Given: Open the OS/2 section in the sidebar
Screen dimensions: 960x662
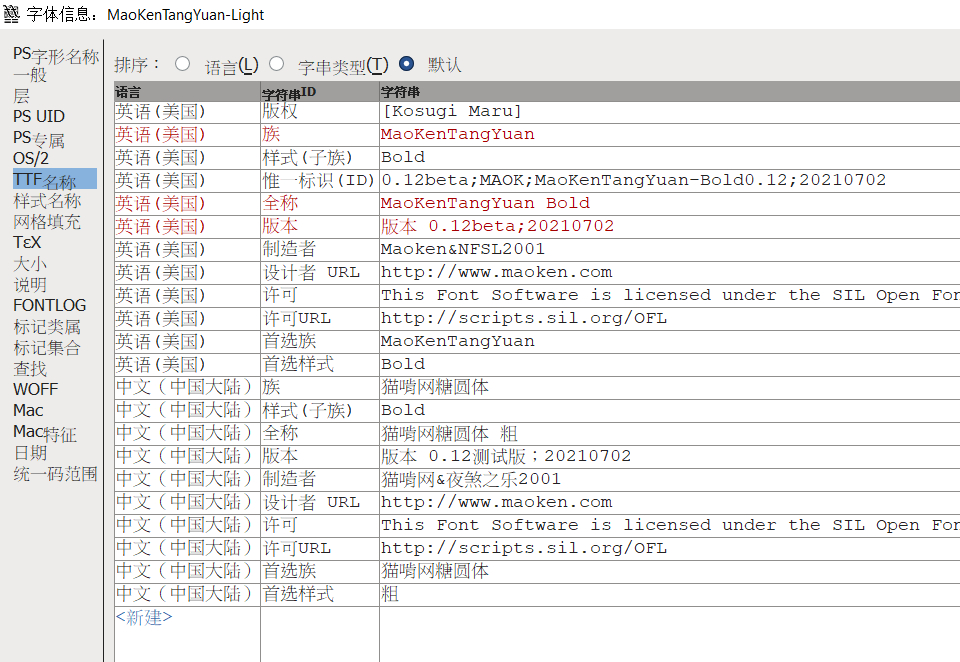Looking at the screenshot, I should 31,158.
